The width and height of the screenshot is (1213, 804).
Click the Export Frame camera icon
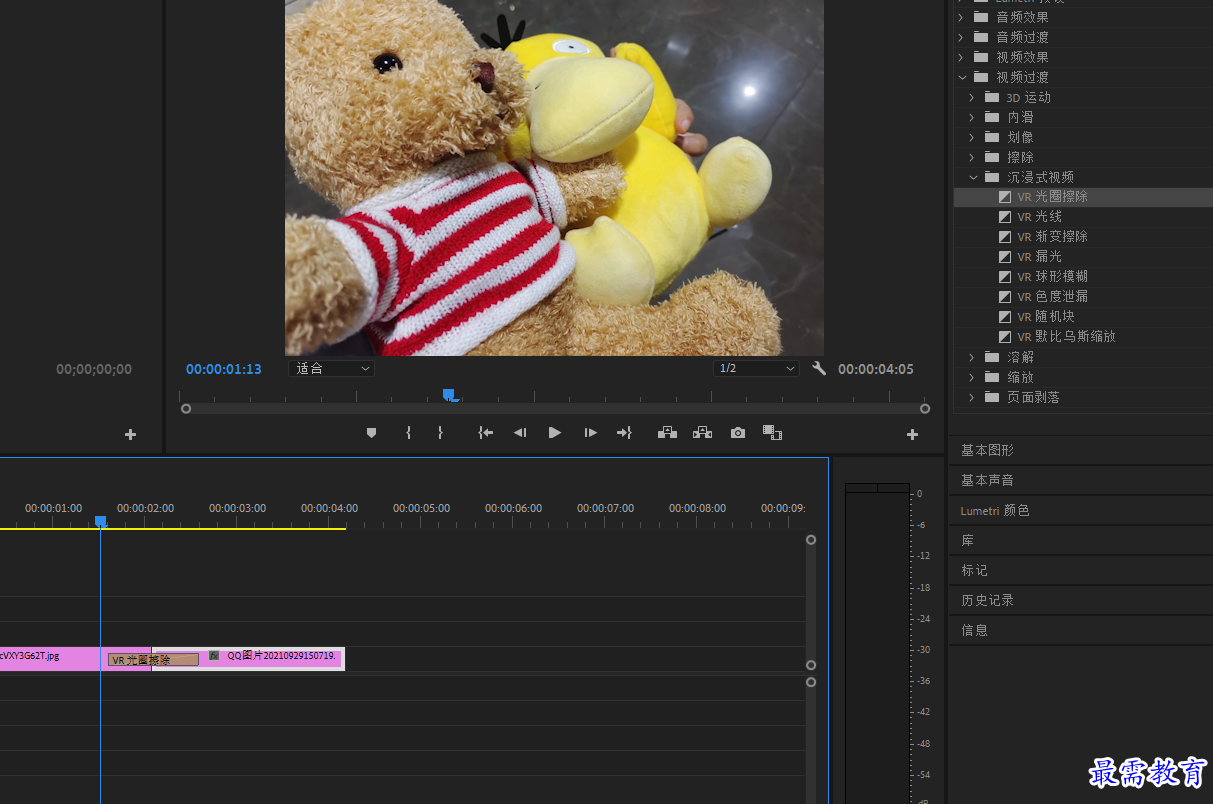(738, 433)
